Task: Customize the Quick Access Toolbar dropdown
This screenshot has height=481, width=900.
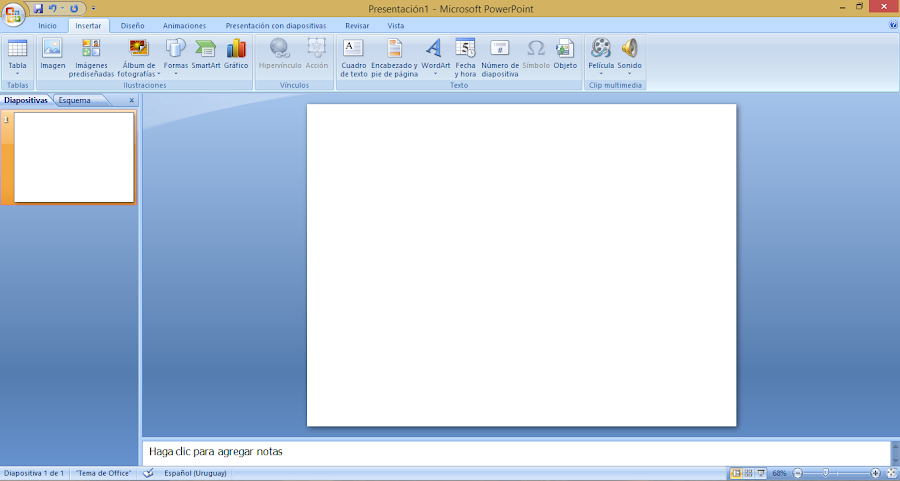Action: tap(94, 9)
